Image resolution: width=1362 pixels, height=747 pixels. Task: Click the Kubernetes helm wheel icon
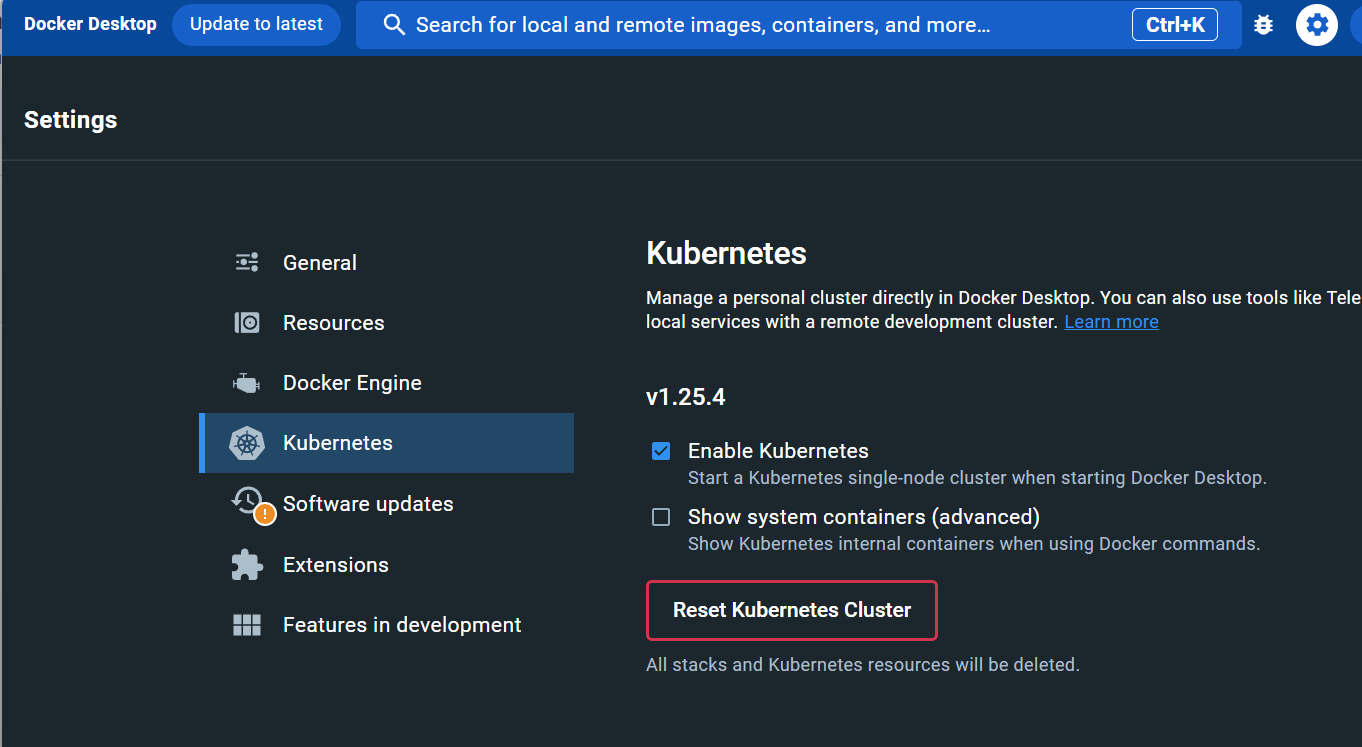pyautogui.click(x=247, y=443)
